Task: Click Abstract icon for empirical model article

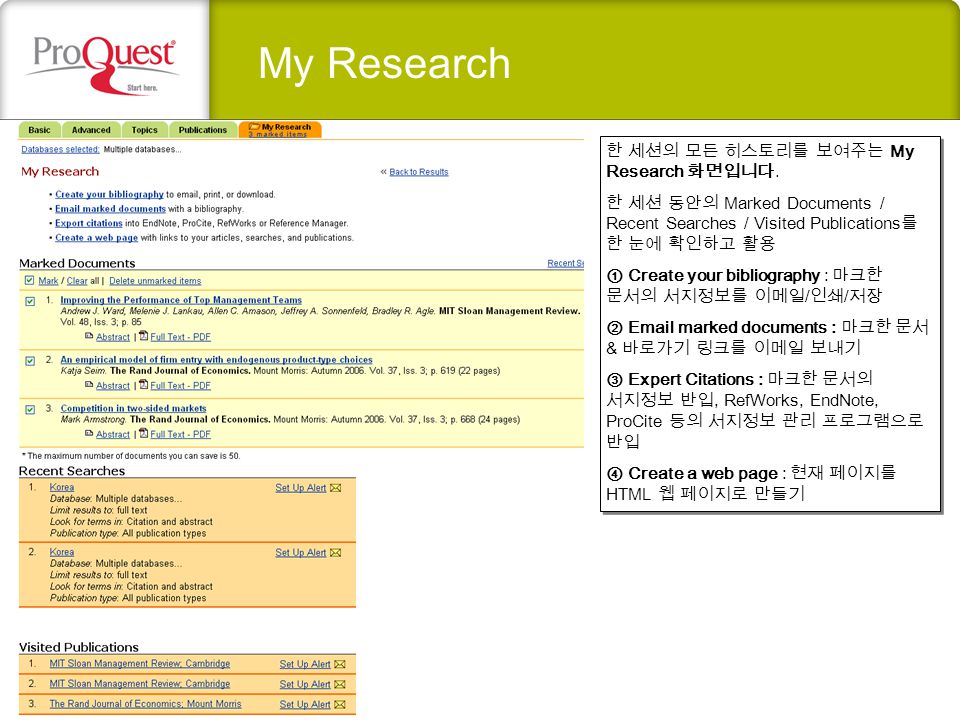Action: pyautogui.click(x=89, y=384)
